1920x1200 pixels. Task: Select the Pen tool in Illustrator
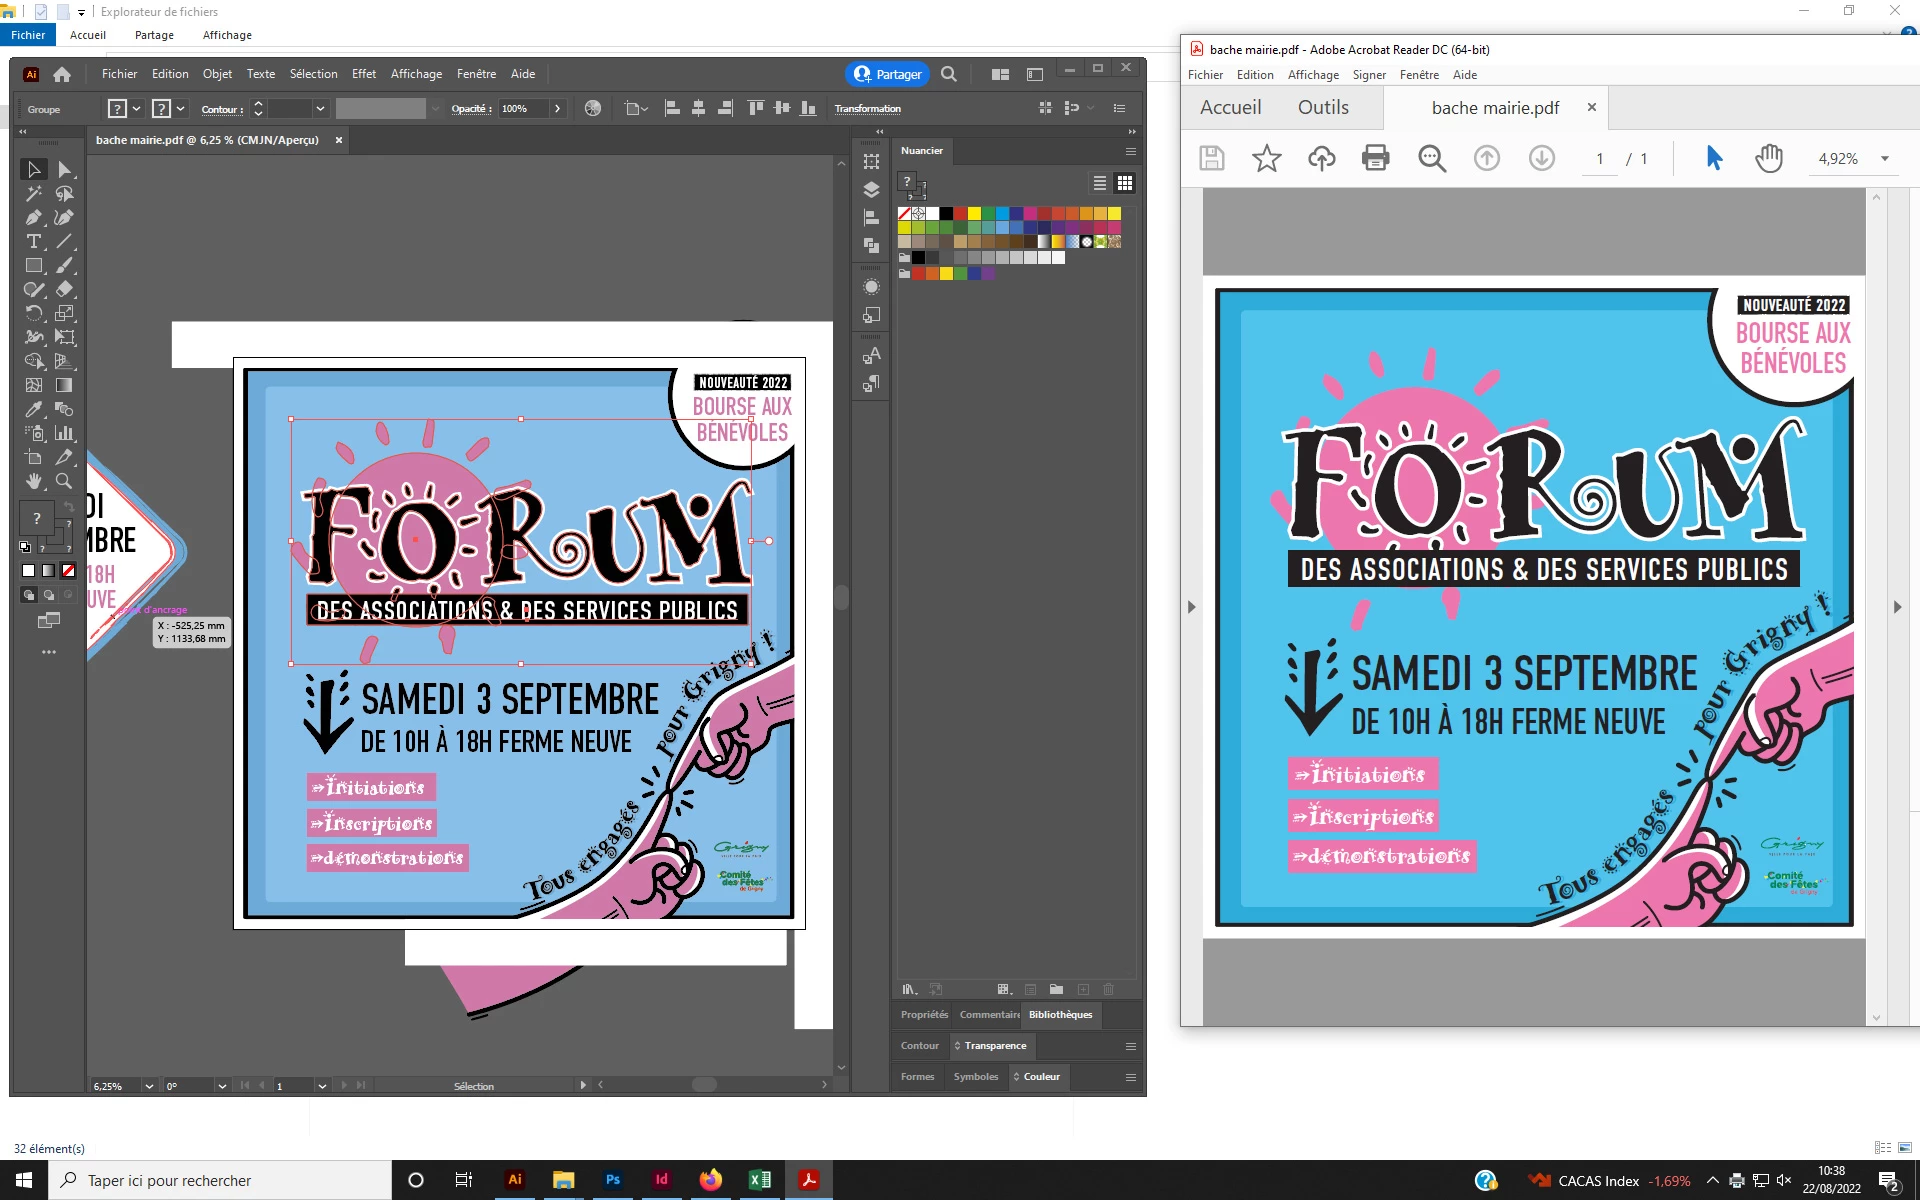point(34,217)
